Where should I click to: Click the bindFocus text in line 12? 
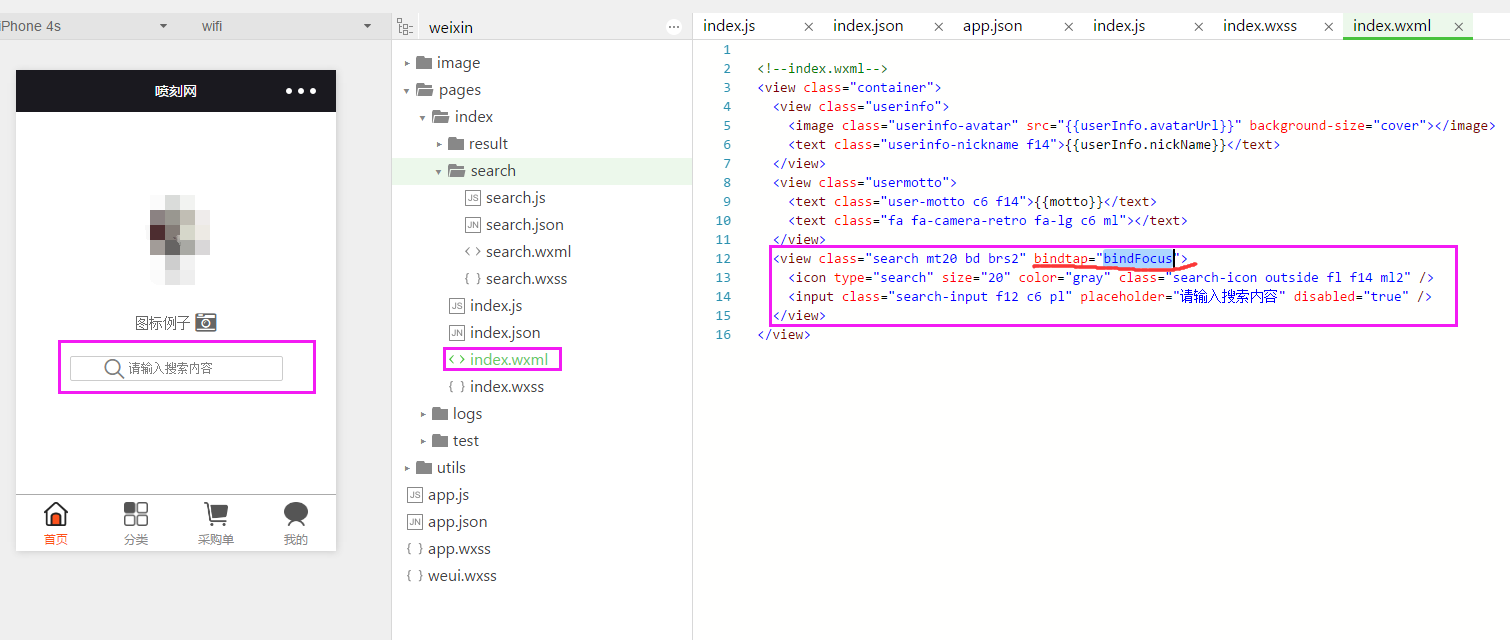point(1138,259)
